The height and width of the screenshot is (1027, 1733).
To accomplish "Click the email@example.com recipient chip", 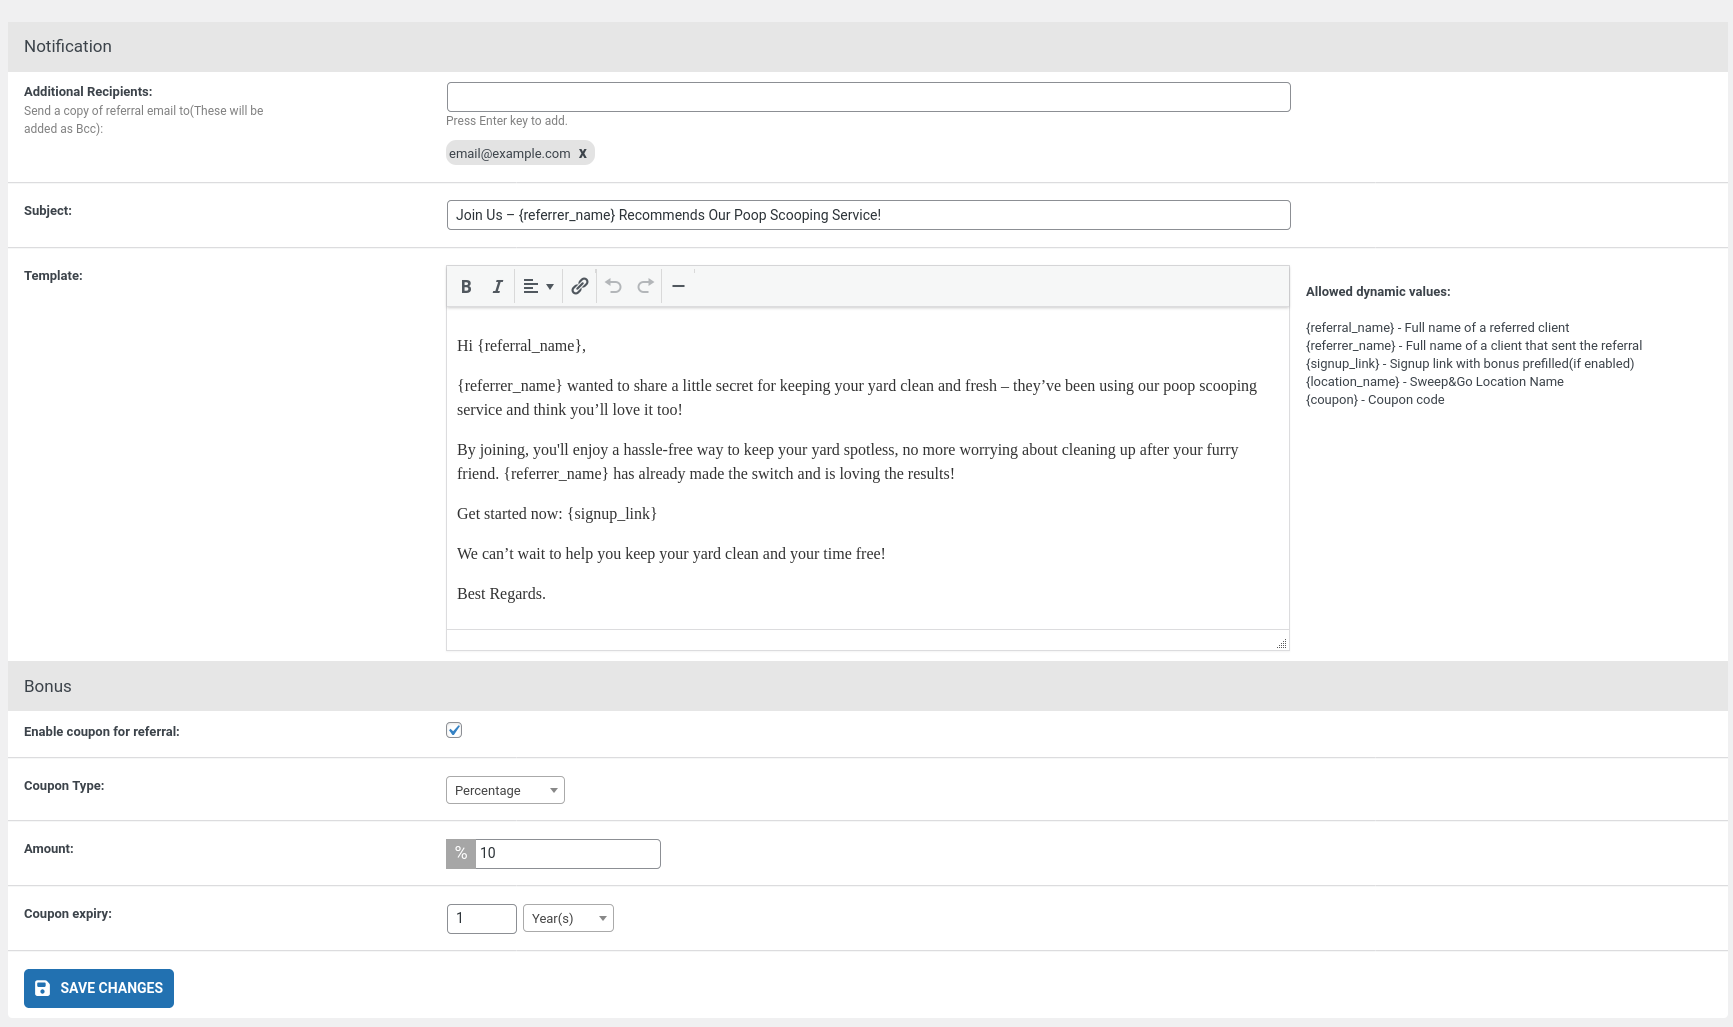I will (x=509, y=154).
